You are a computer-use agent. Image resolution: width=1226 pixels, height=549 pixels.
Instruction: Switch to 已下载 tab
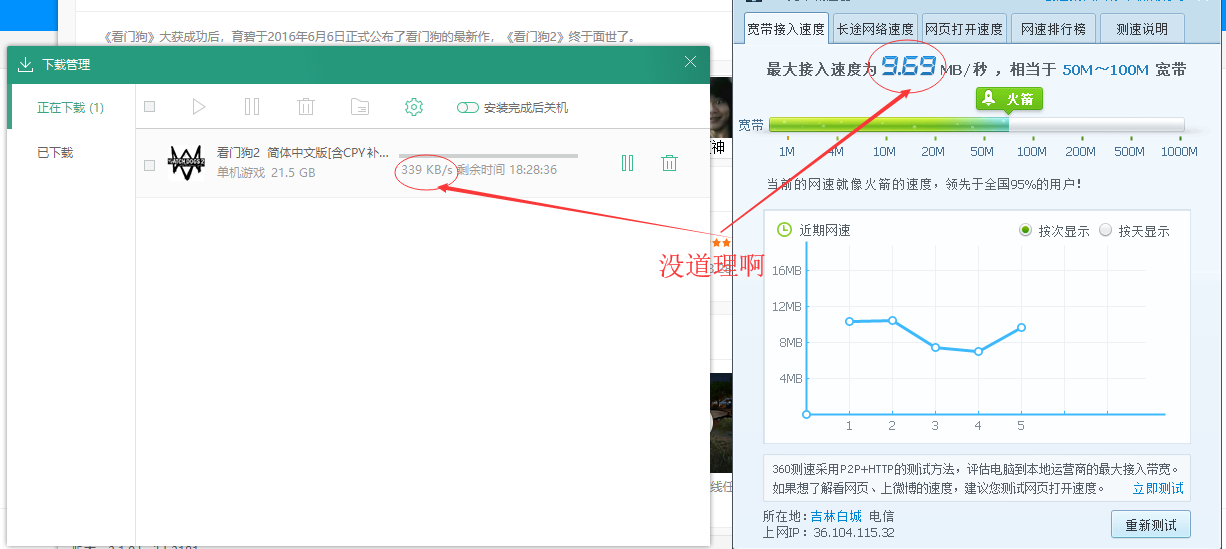click(x=55, y=153)
